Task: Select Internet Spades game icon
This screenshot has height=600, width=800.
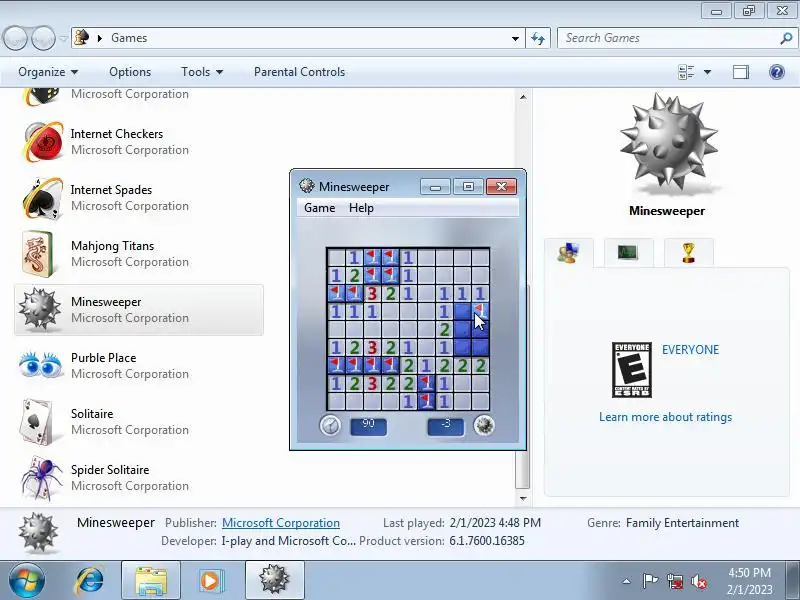Action: click(x=43, y=198)
